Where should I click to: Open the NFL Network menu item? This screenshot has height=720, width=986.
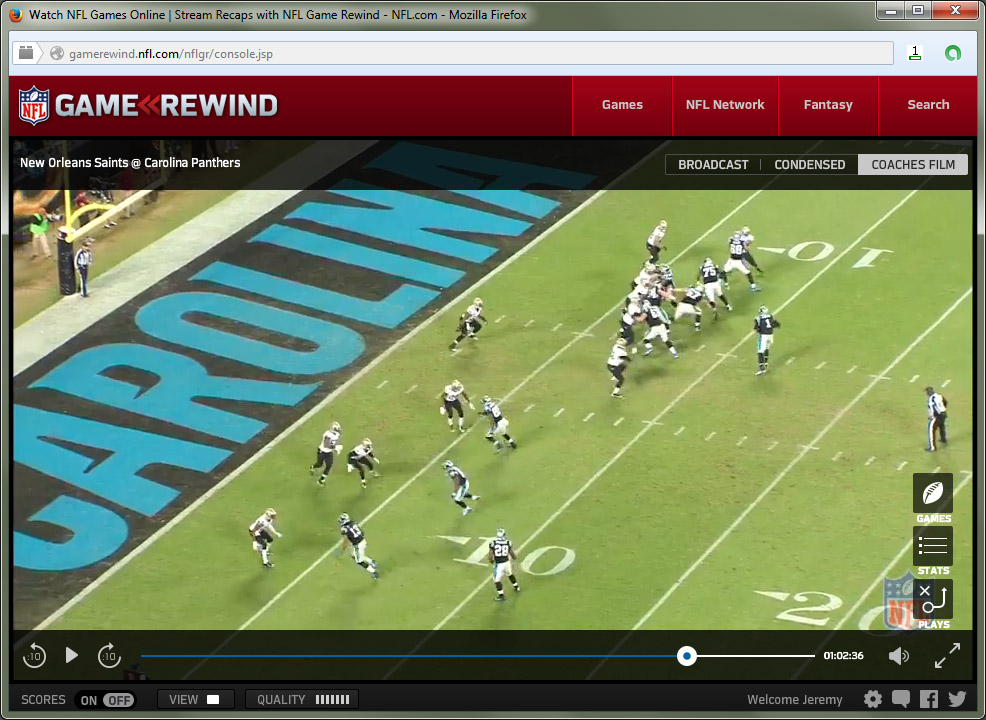[x=725, y=105]
